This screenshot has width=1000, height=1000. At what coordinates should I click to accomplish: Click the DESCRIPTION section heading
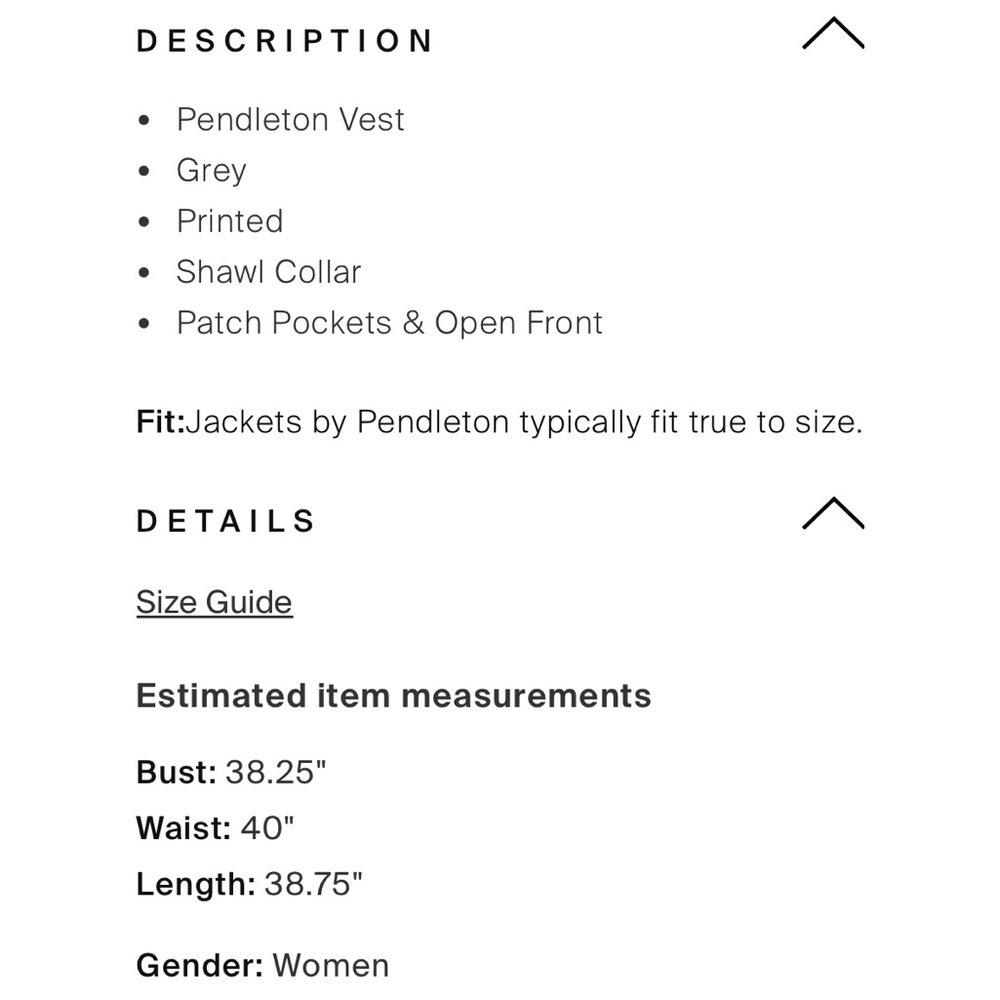tap(285, 41)
